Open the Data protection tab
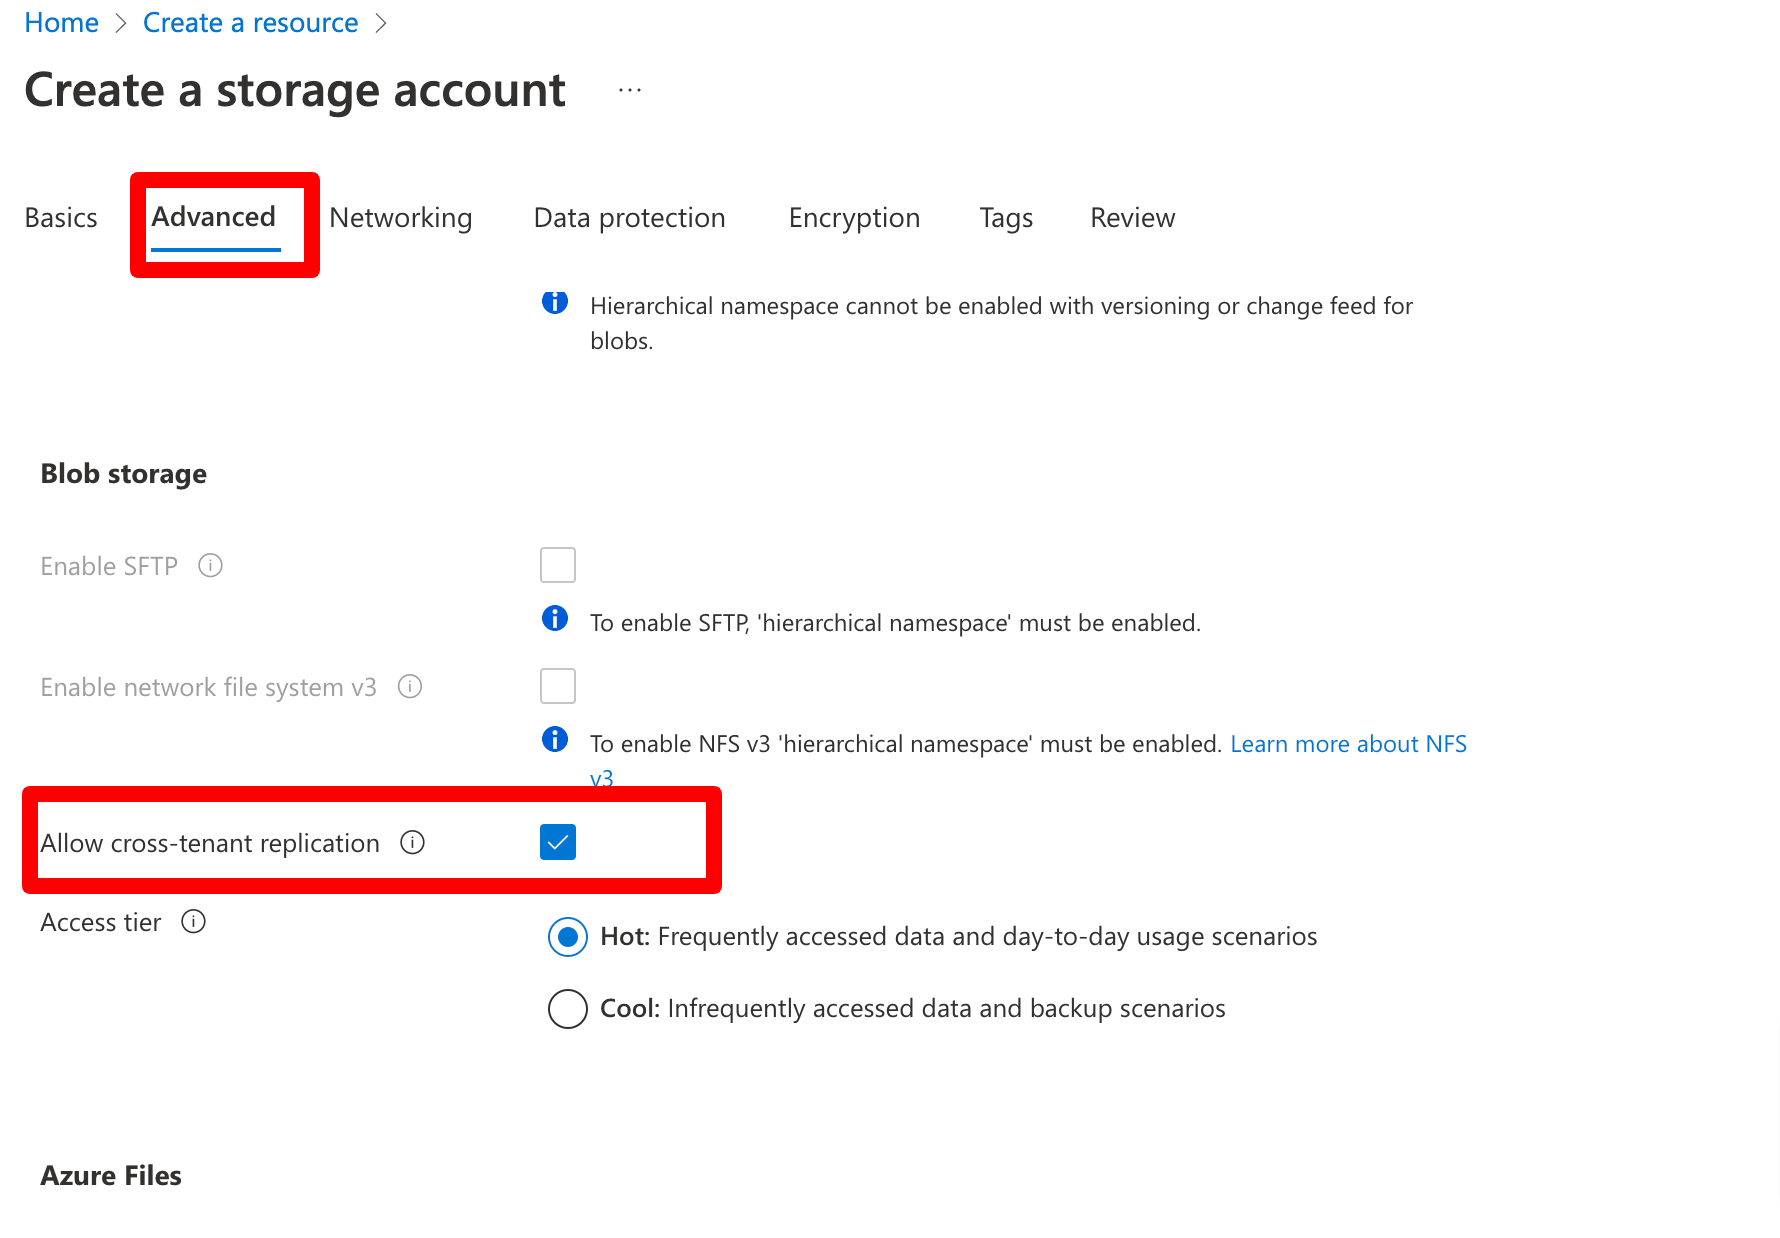This screenshot has height=1238, width=1780. (x=629, y=218)
